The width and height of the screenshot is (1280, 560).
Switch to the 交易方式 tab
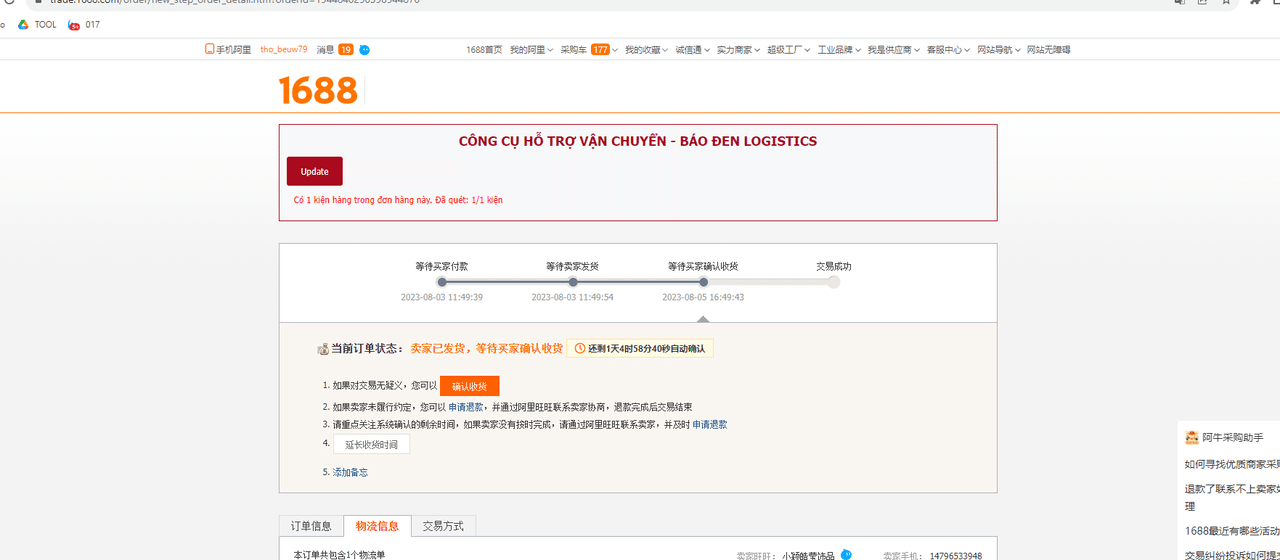443,526
